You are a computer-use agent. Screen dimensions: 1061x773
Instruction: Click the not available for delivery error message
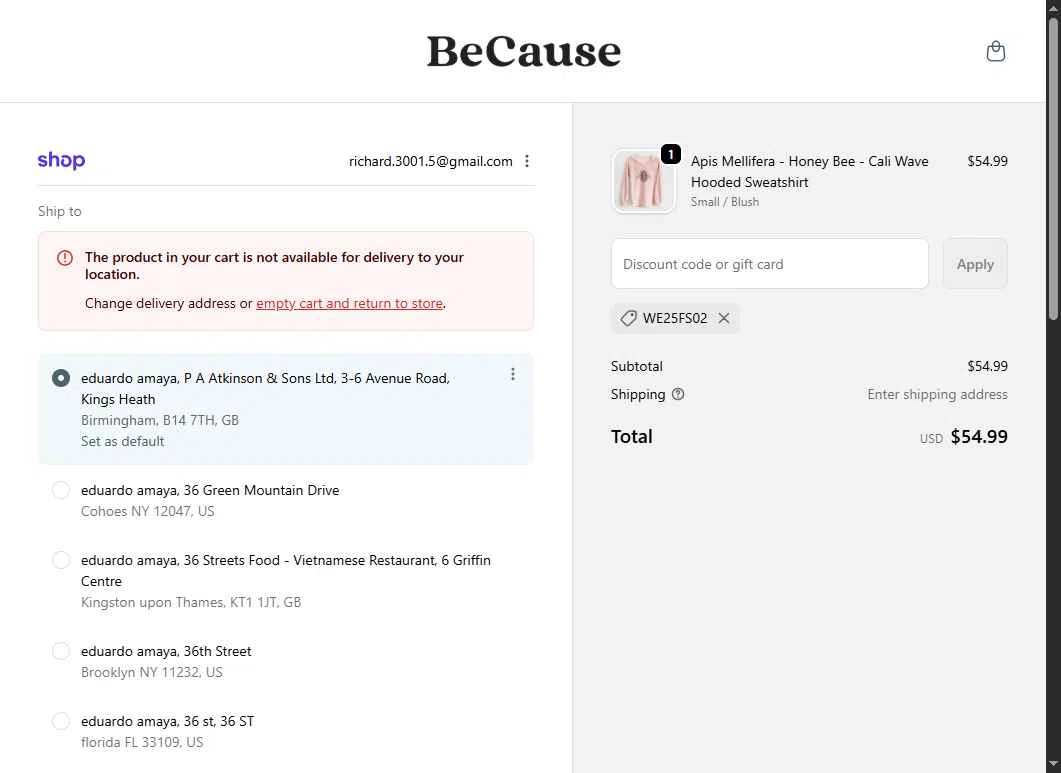[x=274, y=265]
